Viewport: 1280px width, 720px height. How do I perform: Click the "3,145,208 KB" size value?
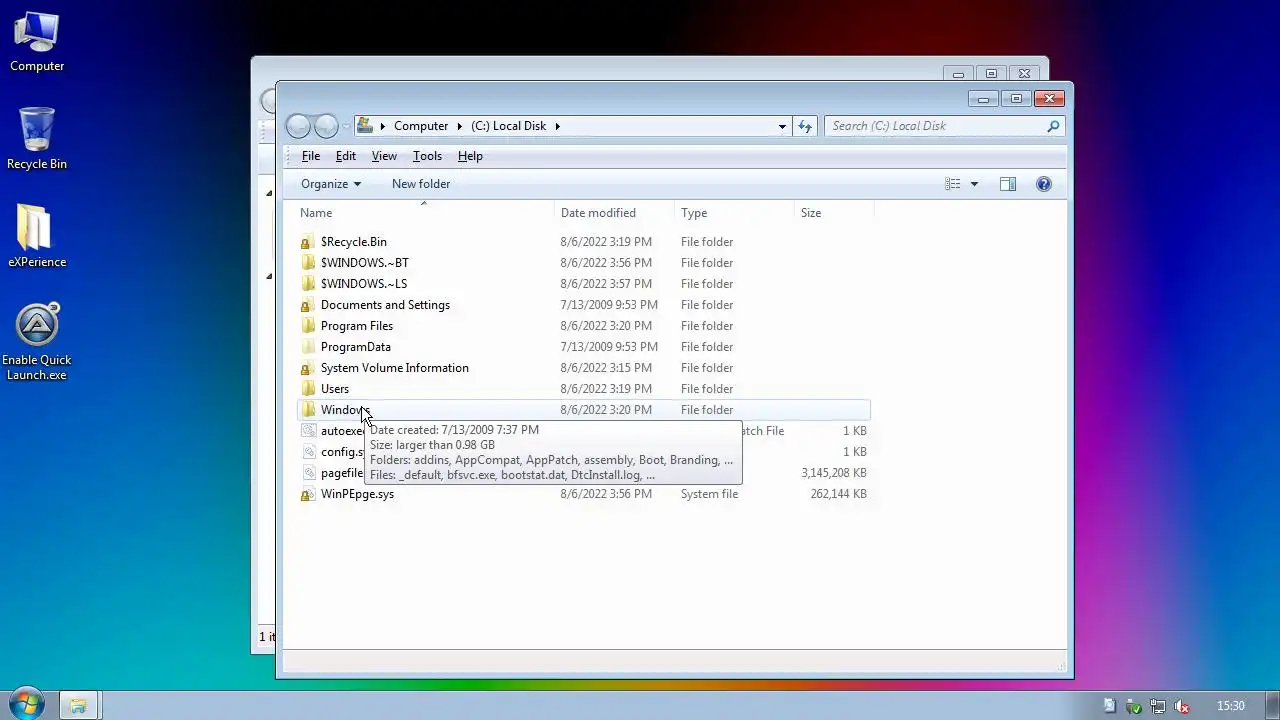coord(834,473)
